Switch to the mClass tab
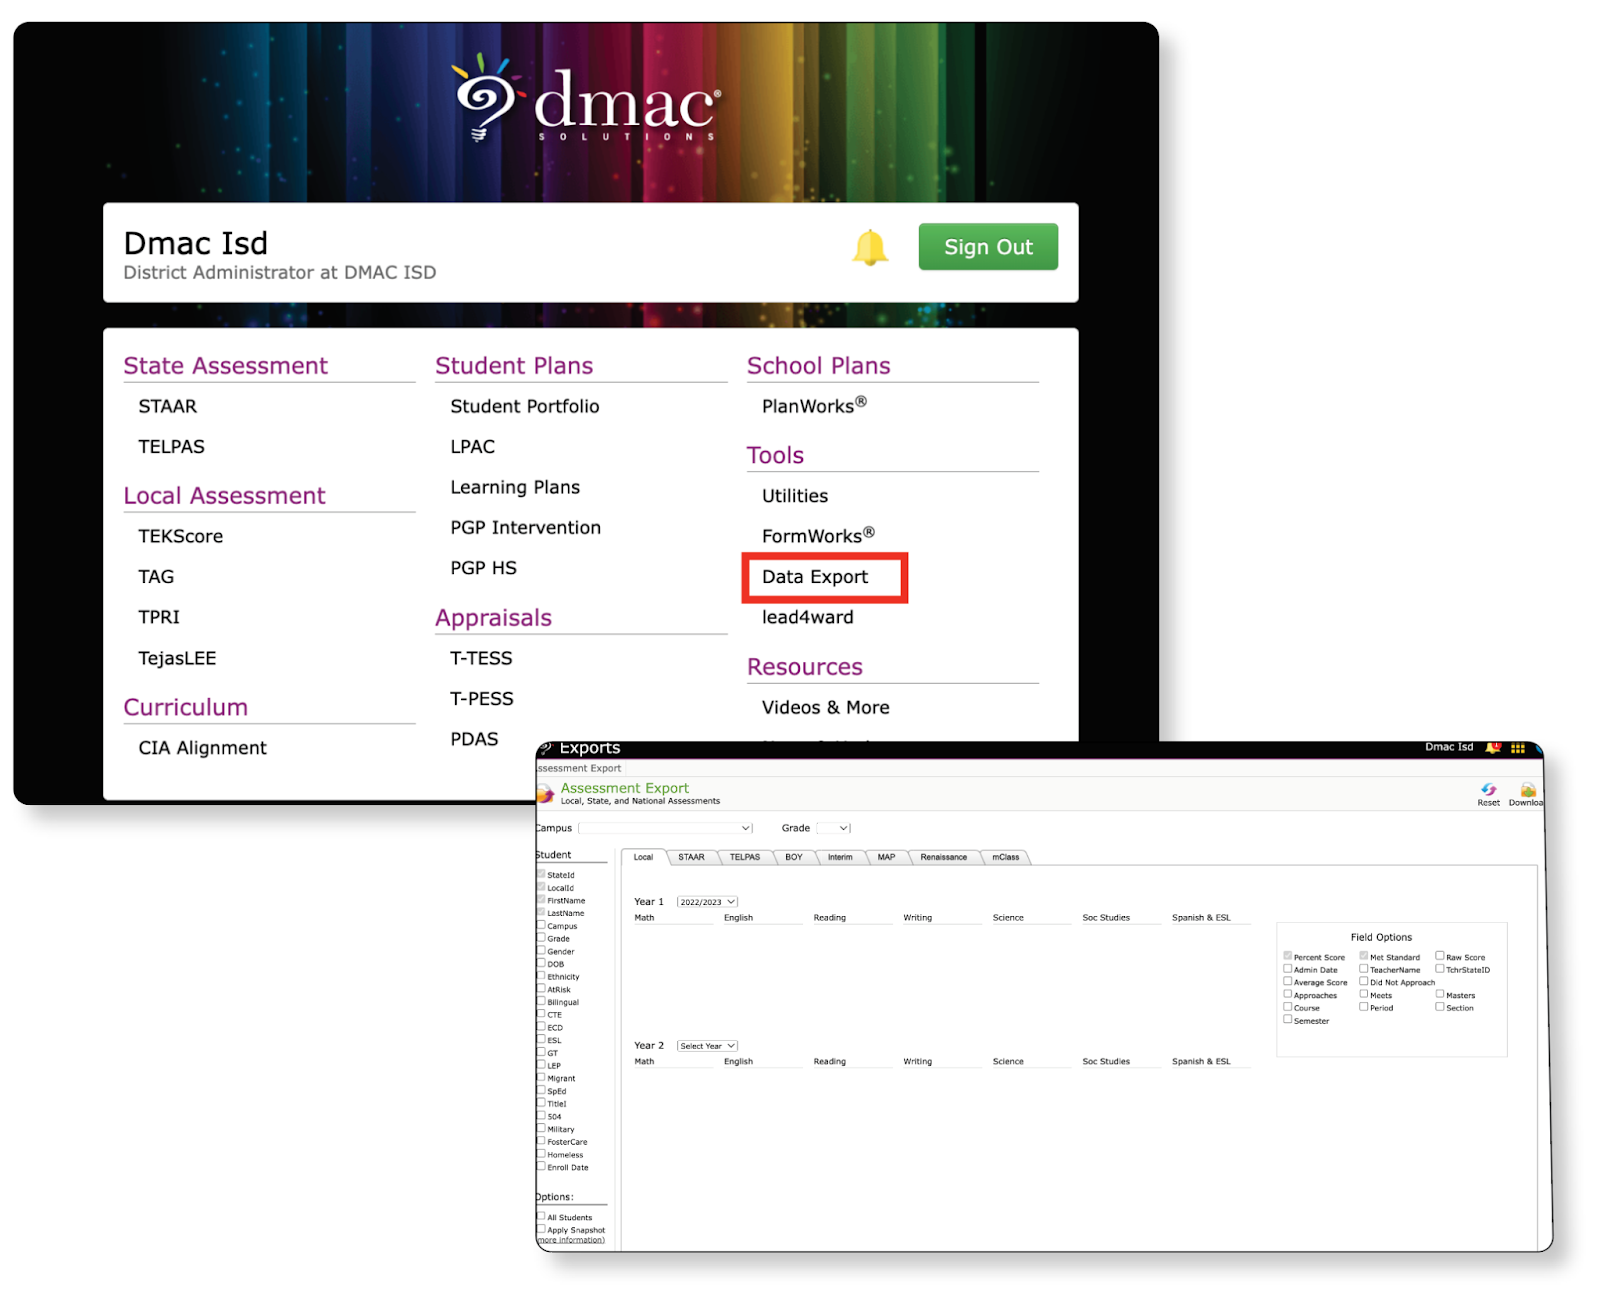This screenshot has width=1600, height=1295. (x=1005, y=857)
